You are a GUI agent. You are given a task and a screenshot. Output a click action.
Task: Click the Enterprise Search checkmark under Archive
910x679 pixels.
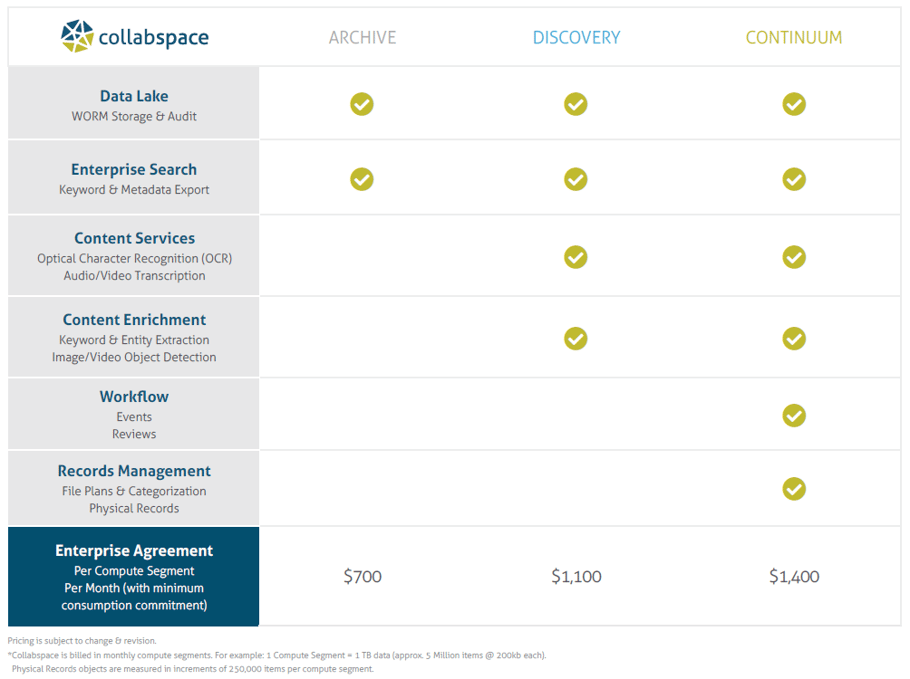362,179
